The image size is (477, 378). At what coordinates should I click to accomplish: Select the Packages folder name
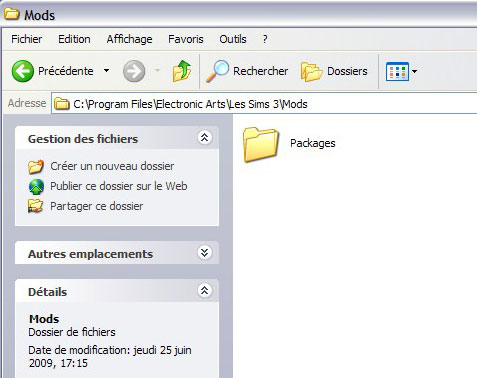(313, 143)
